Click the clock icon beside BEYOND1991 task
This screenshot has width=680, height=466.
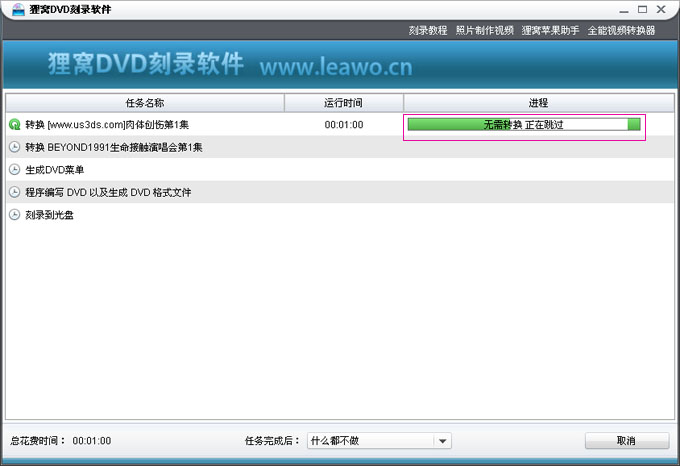click(15, 147)
